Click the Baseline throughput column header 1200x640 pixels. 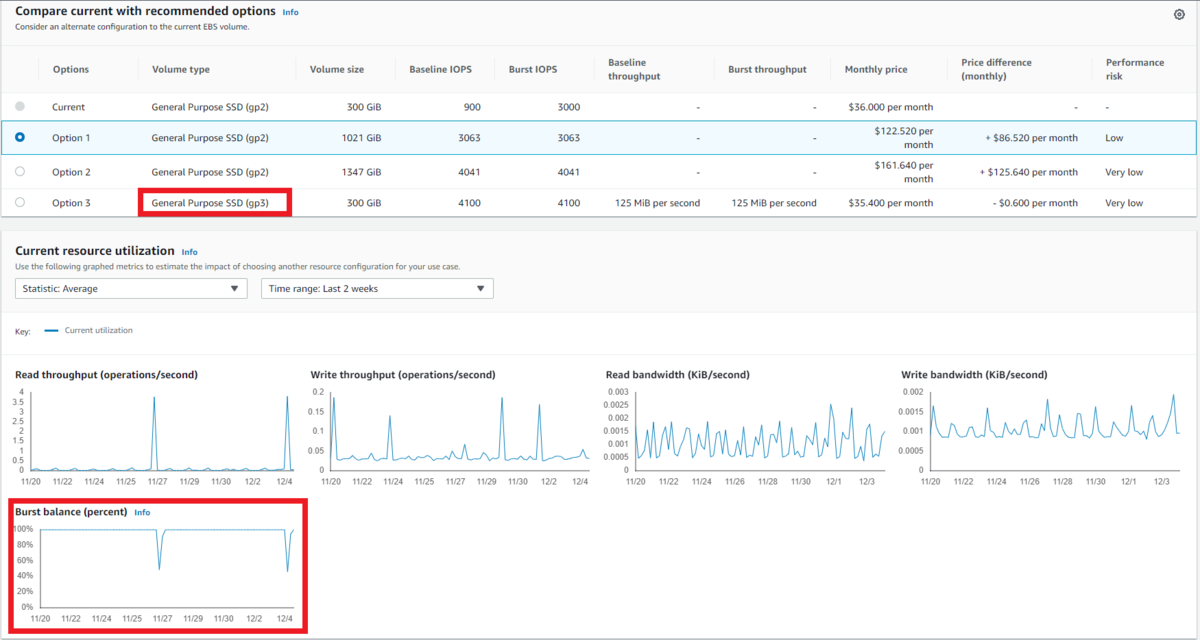(634, 69)
